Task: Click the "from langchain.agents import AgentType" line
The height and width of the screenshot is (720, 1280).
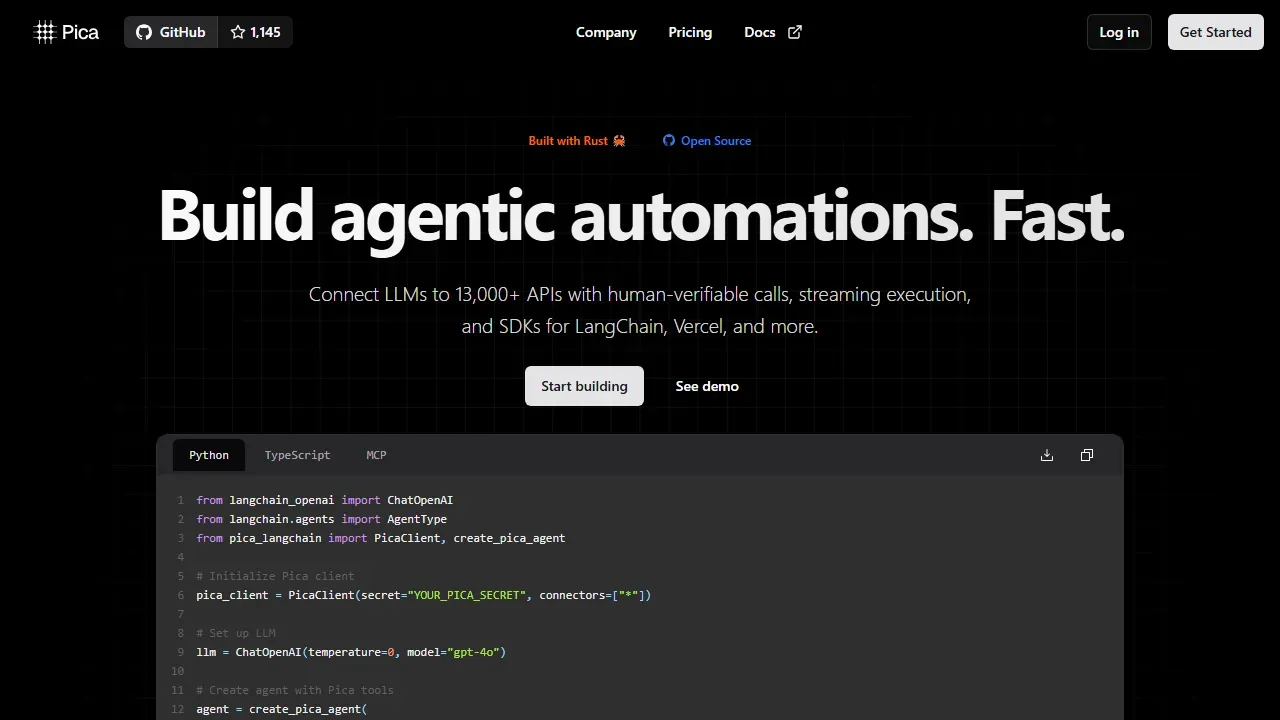Action: coord(321,519)
